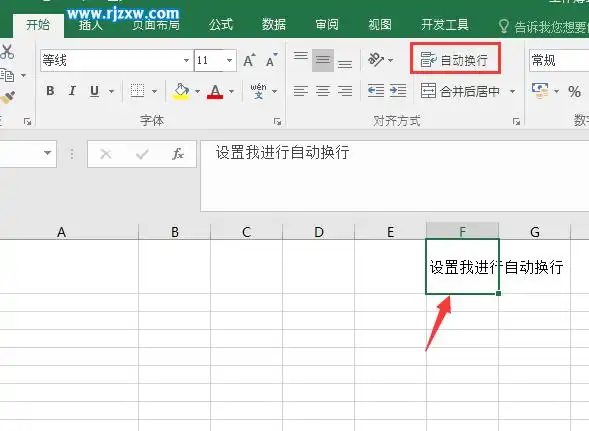Screen dimensions: 589x431
Task: Confirm formula bar entry (check)
Action: [142, 154]
